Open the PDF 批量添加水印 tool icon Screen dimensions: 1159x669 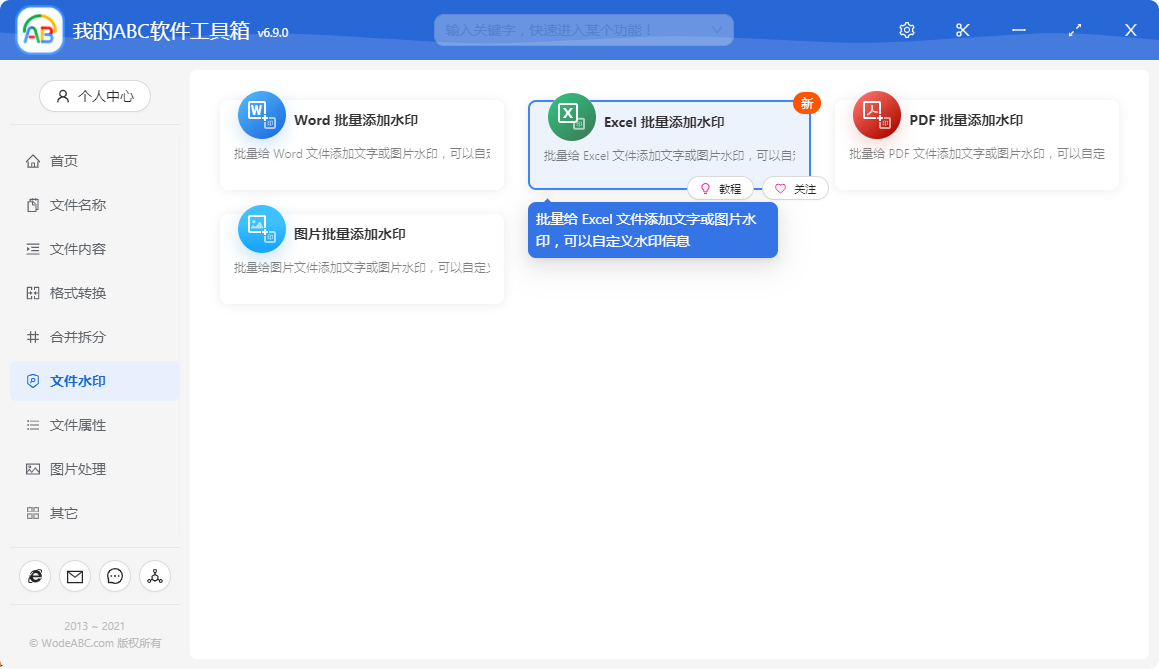click(876, 116)
